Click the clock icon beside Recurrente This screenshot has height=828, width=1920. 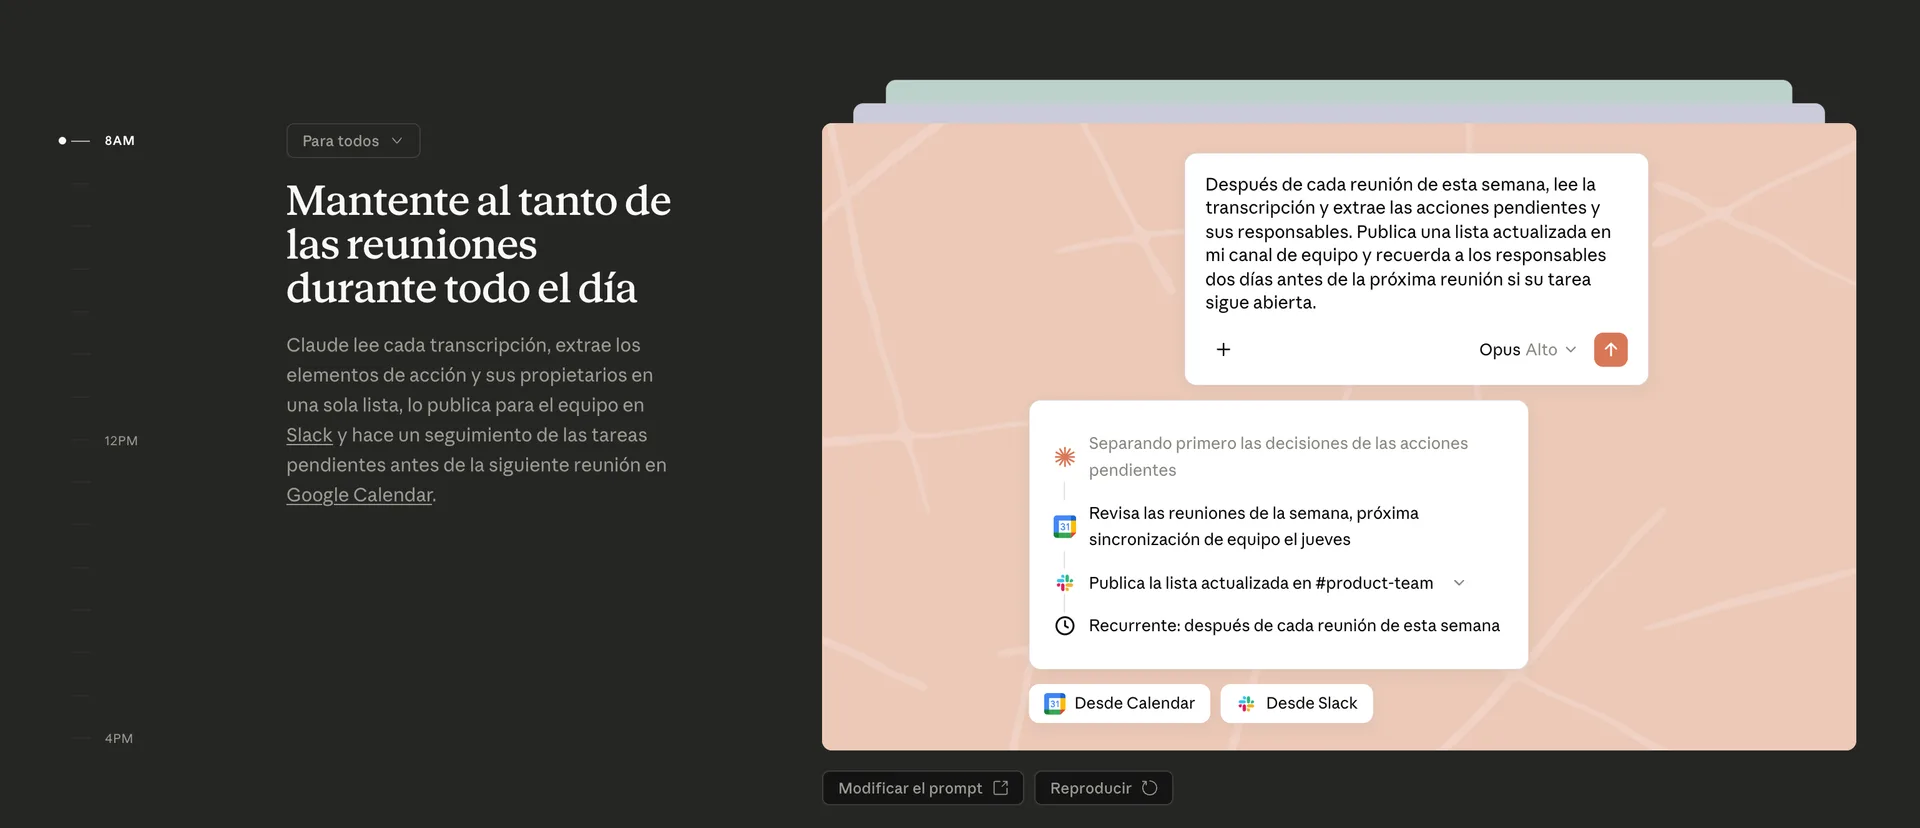1064,626
